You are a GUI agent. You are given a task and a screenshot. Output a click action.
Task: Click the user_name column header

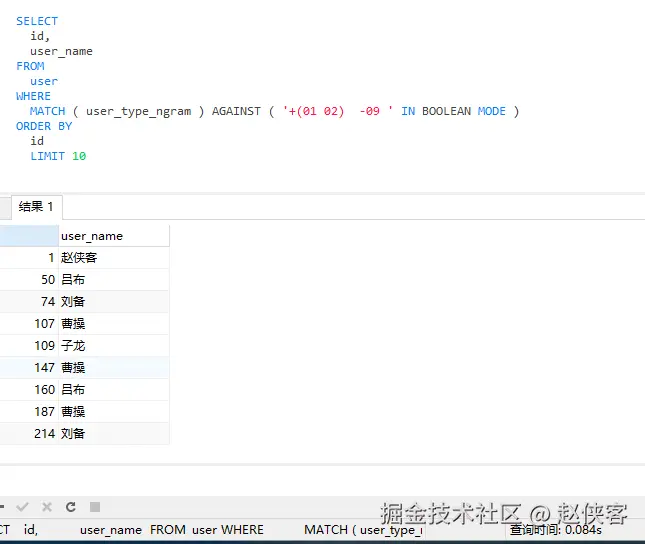(x=114, y=236)
